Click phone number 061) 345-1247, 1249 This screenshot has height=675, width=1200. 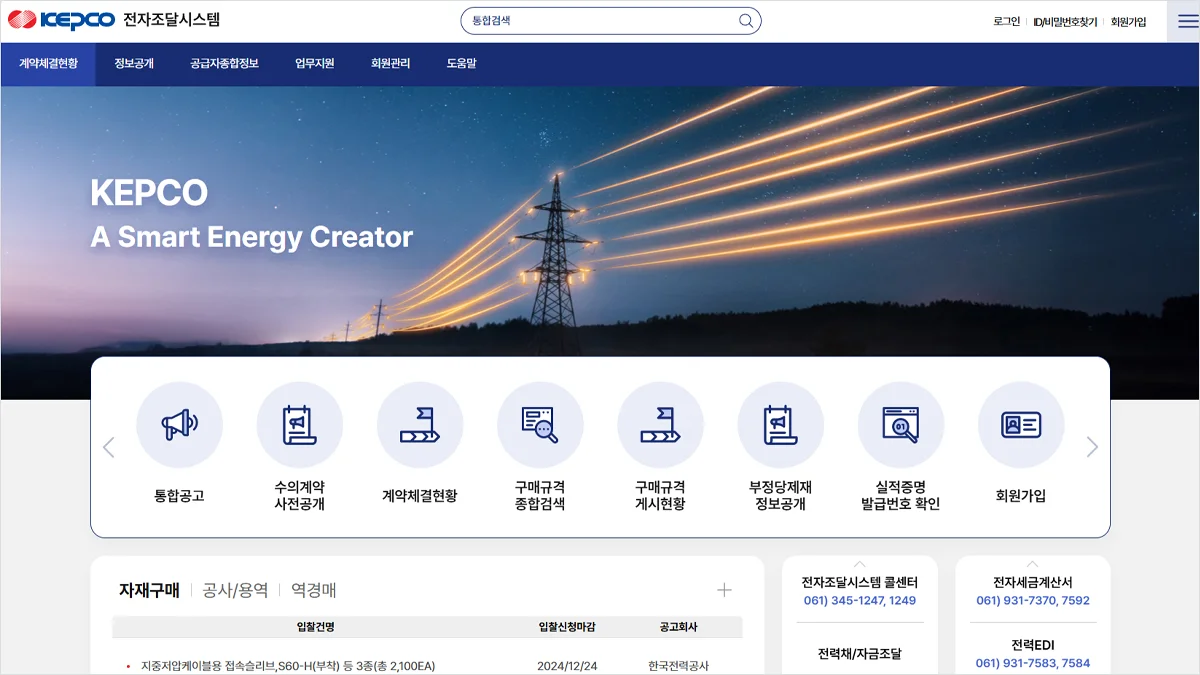(x=860, y=601)
